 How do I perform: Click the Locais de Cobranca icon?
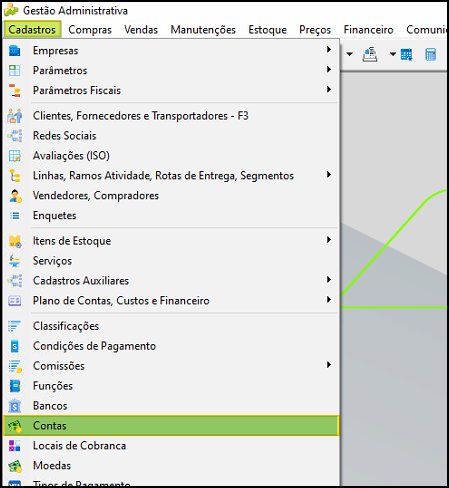15,446
